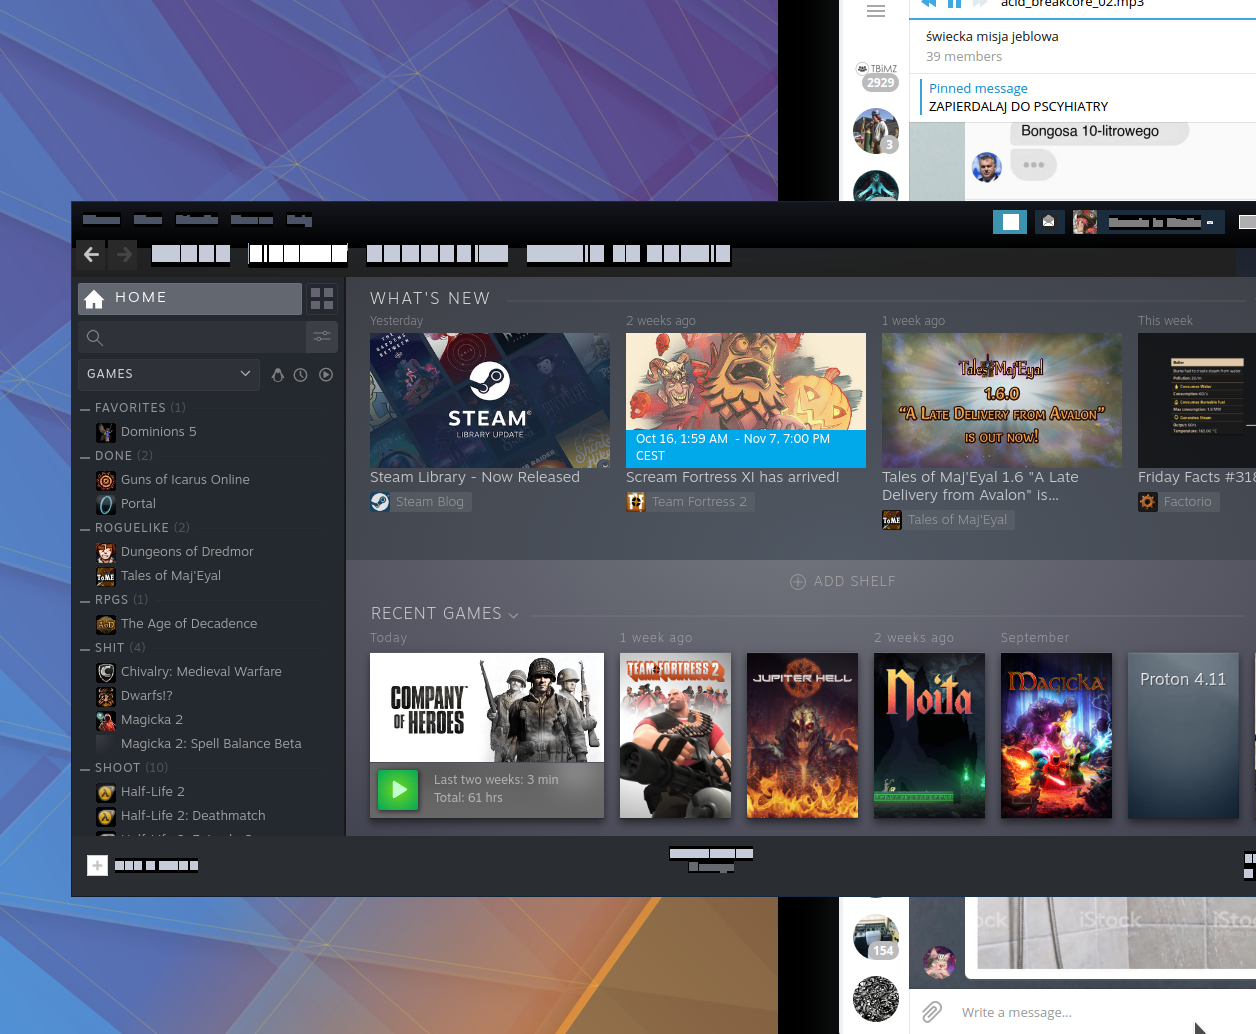
Task: Open the user avatar in Steam header
Action: (x=1085, y=222)
